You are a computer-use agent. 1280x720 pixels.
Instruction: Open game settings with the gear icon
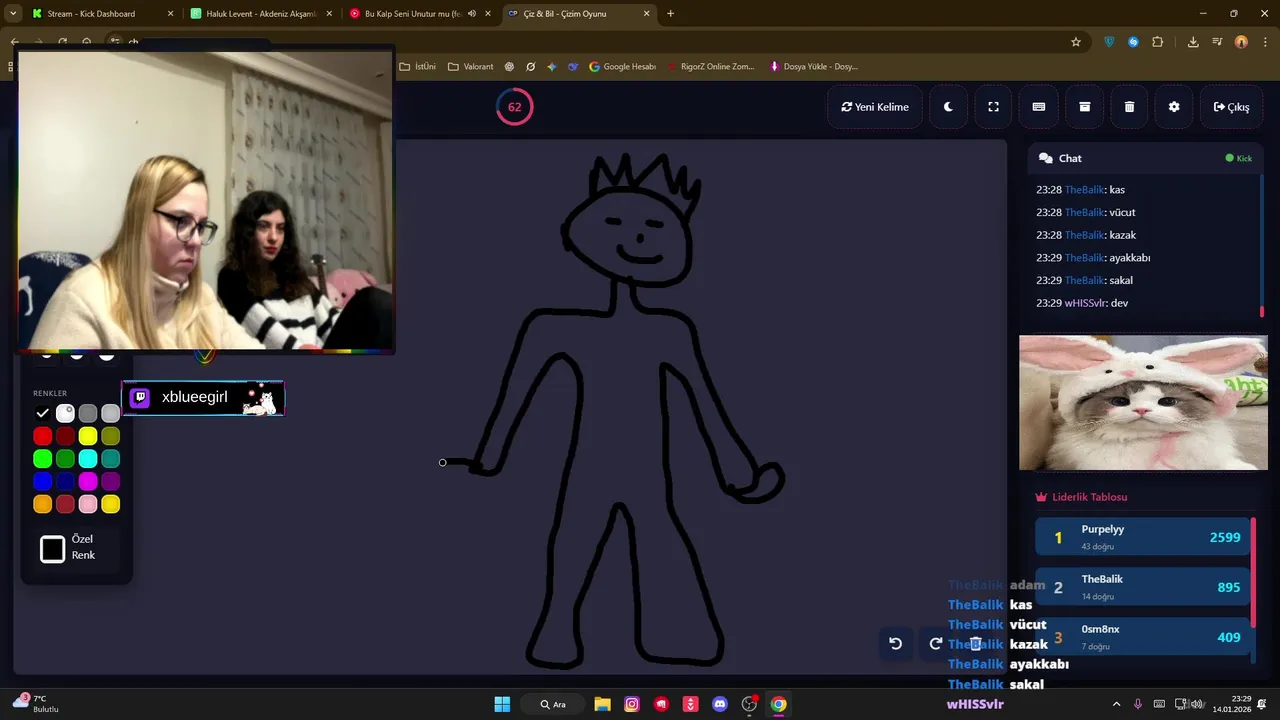1174,107
